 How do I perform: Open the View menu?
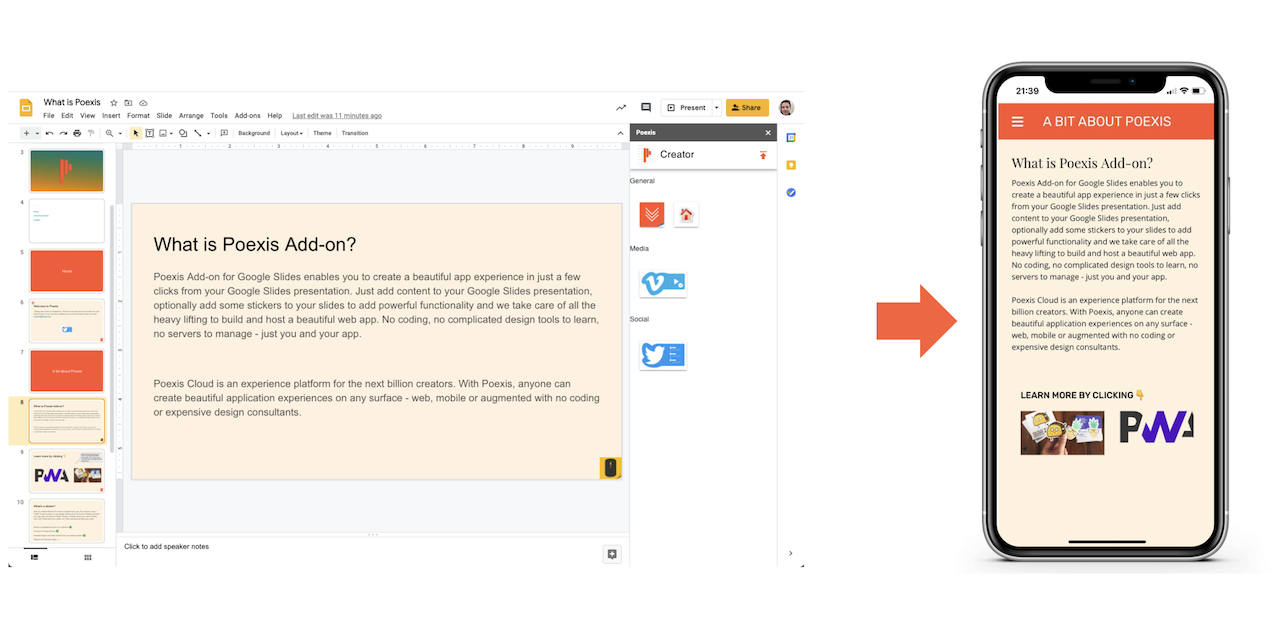tap(88, 116)
